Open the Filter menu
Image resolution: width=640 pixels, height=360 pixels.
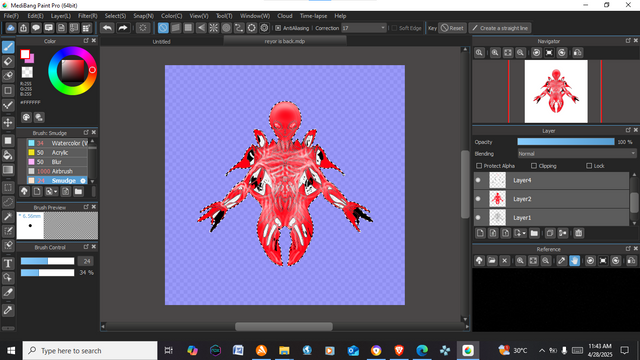pos(87,16)
